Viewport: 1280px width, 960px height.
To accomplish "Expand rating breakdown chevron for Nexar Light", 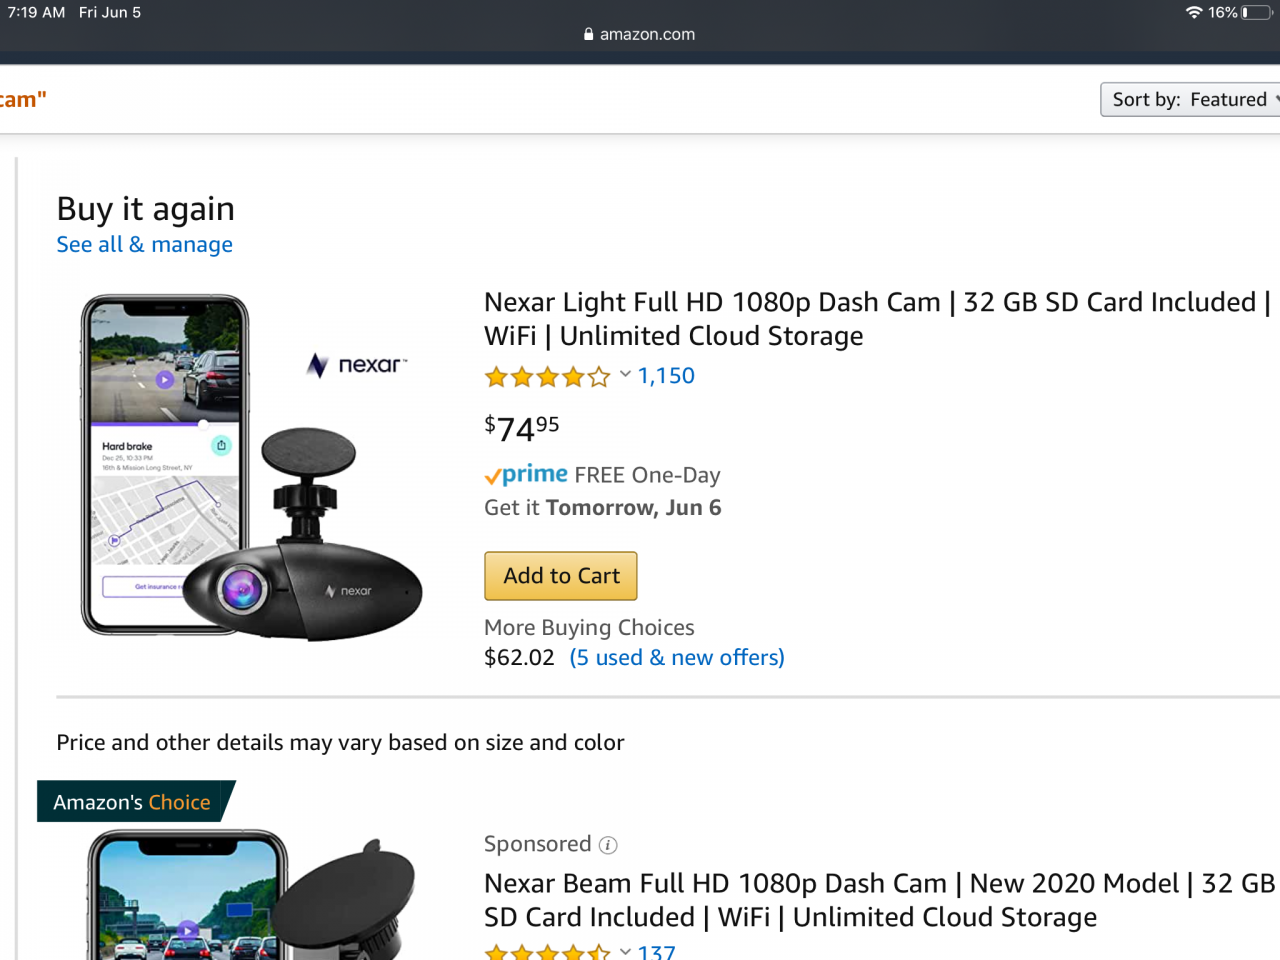I will pos(625,375).
